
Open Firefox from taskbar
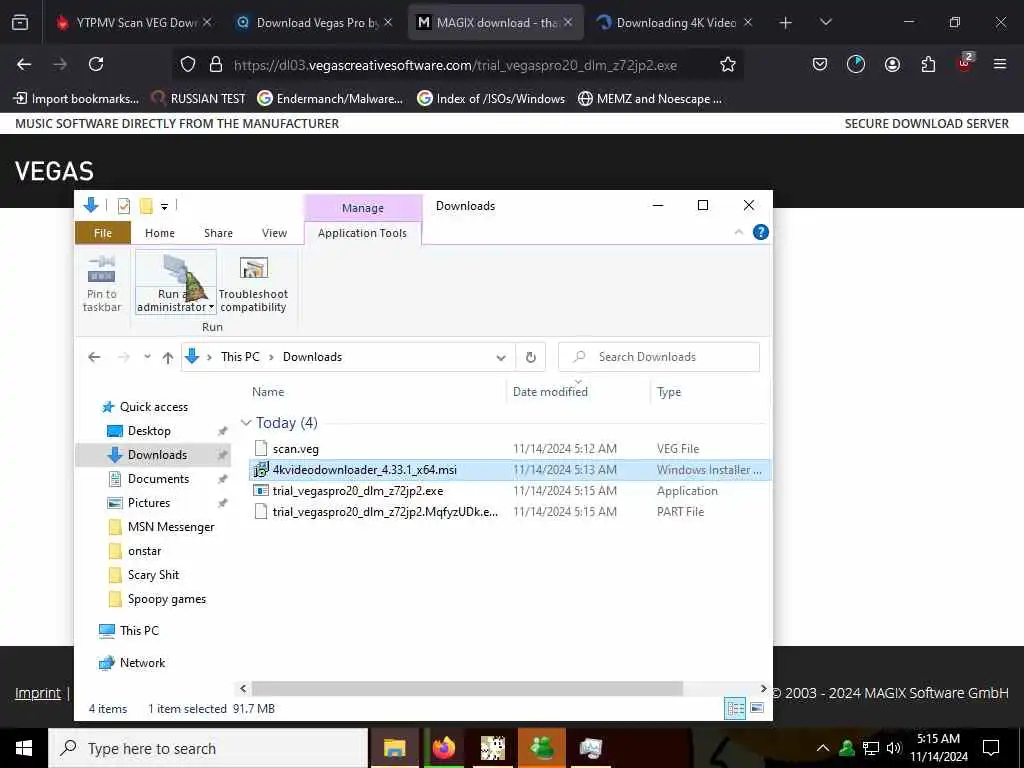point(443,748)
